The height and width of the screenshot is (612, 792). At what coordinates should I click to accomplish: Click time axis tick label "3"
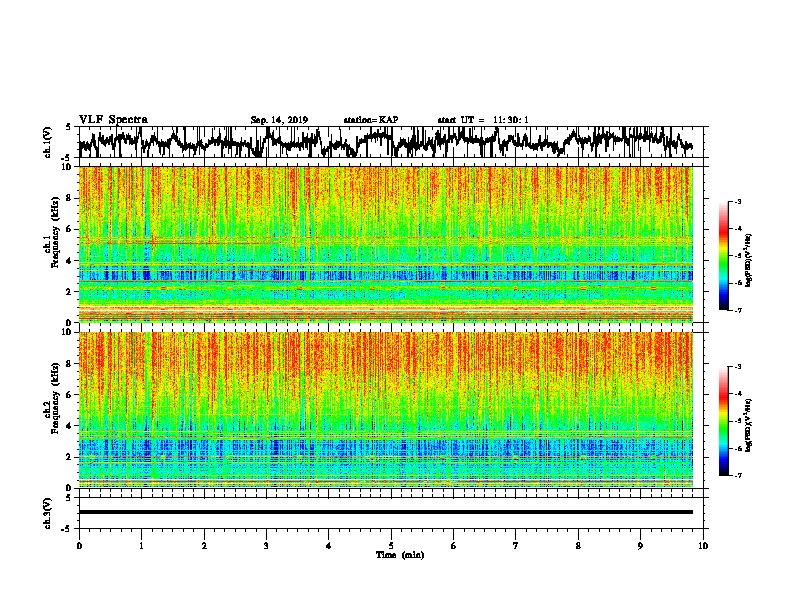click(x=266, y=545)
